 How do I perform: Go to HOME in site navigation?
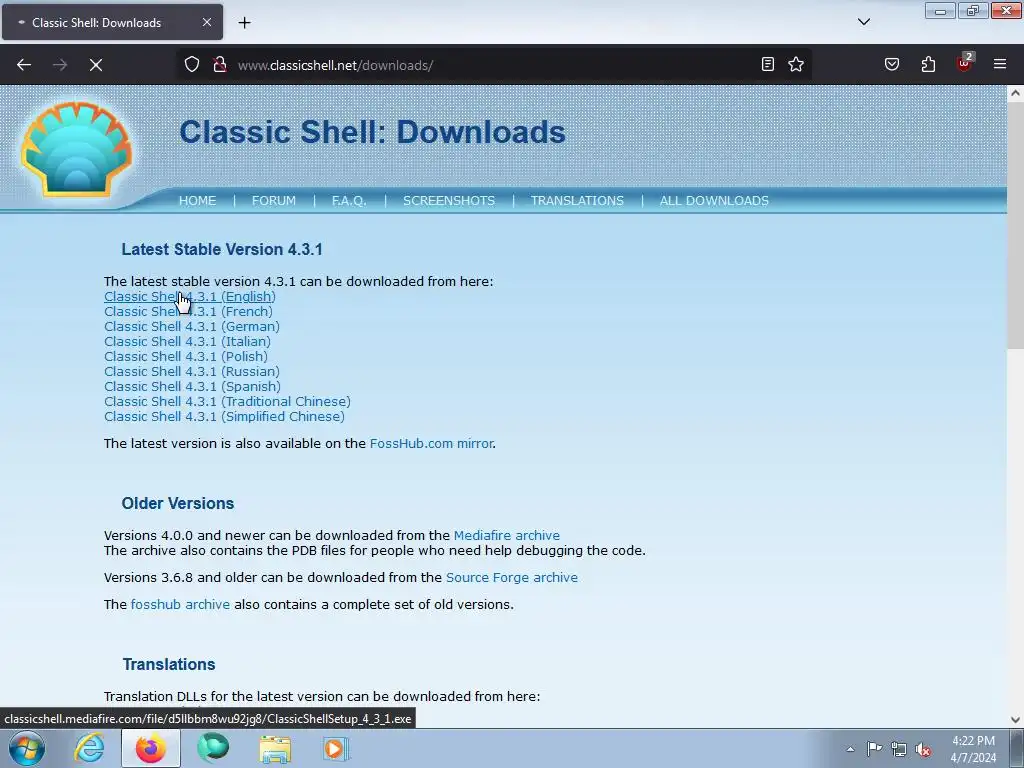(x=197, y=200)
